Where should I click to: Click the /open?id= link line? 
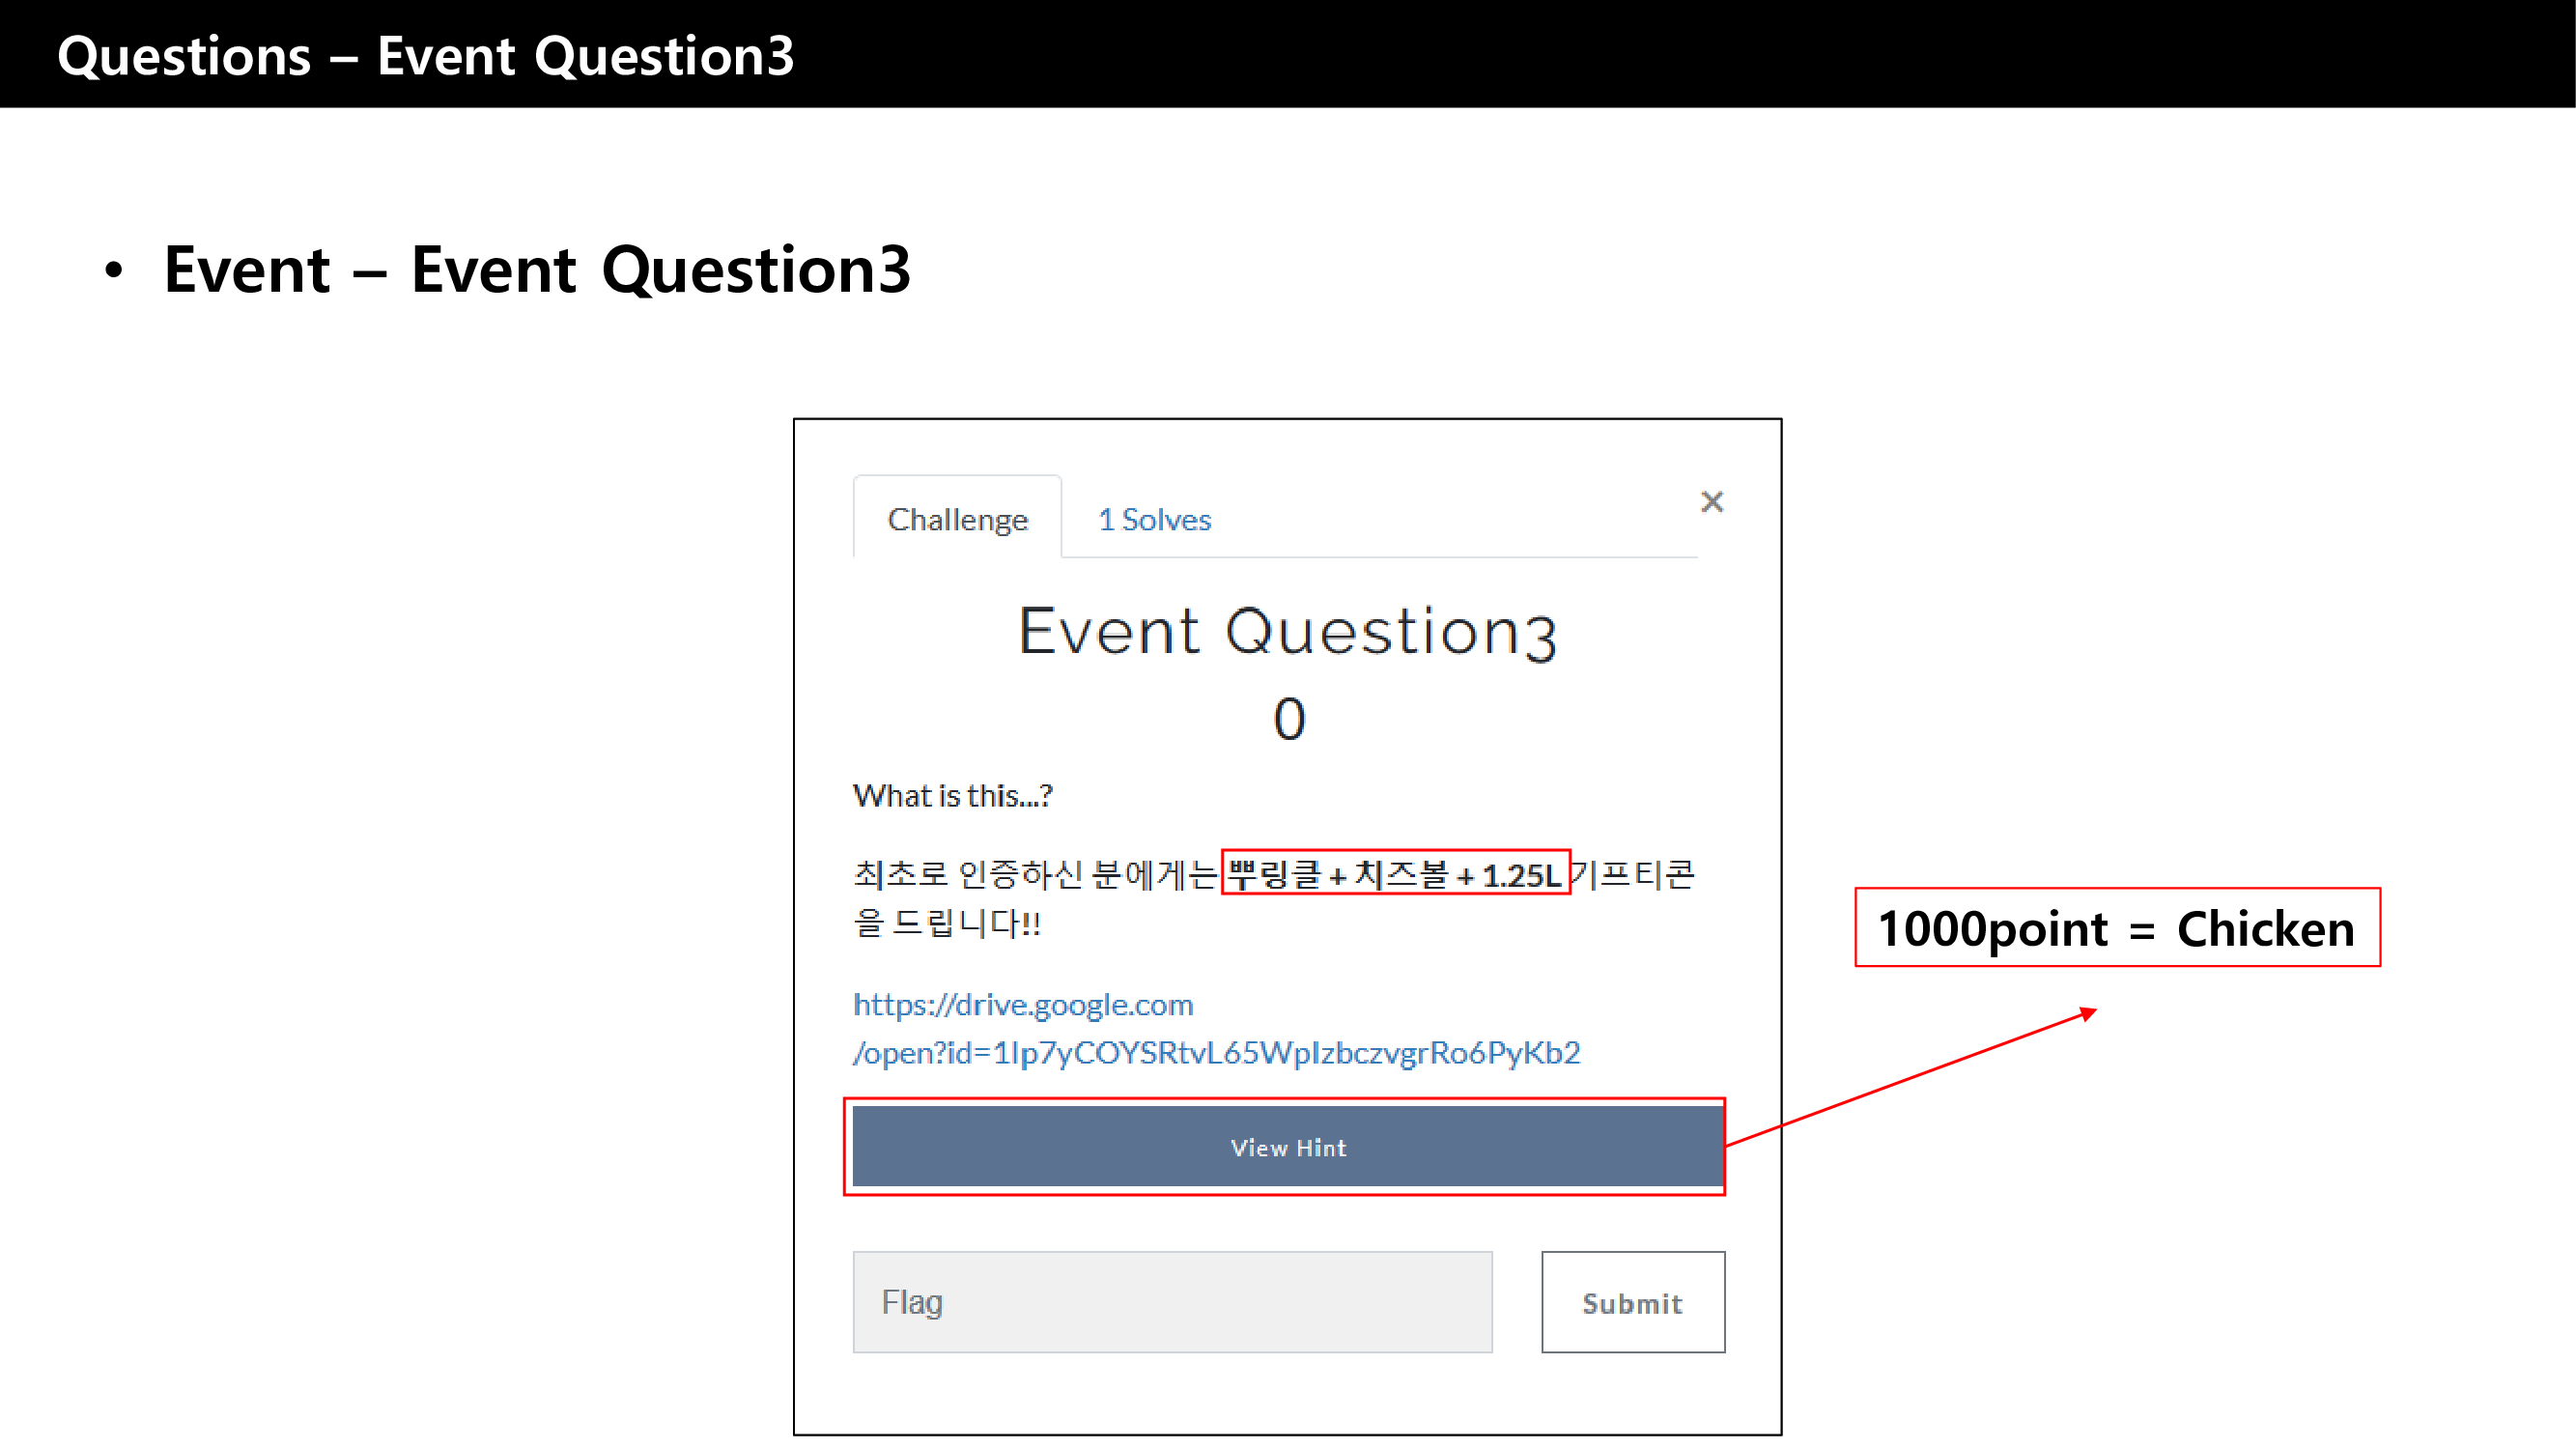point(1215,1052)
